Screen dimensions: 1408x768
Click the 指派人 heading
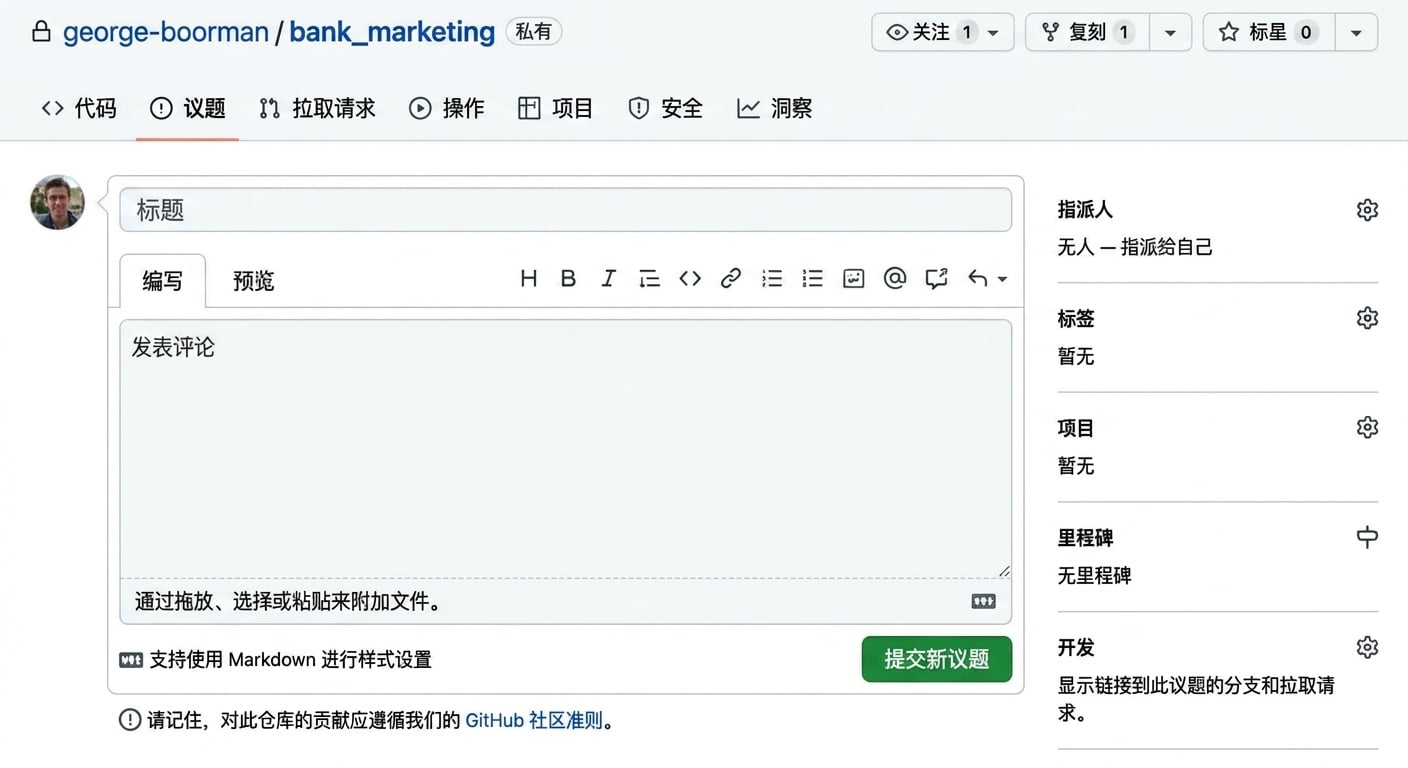(1085, 210)
